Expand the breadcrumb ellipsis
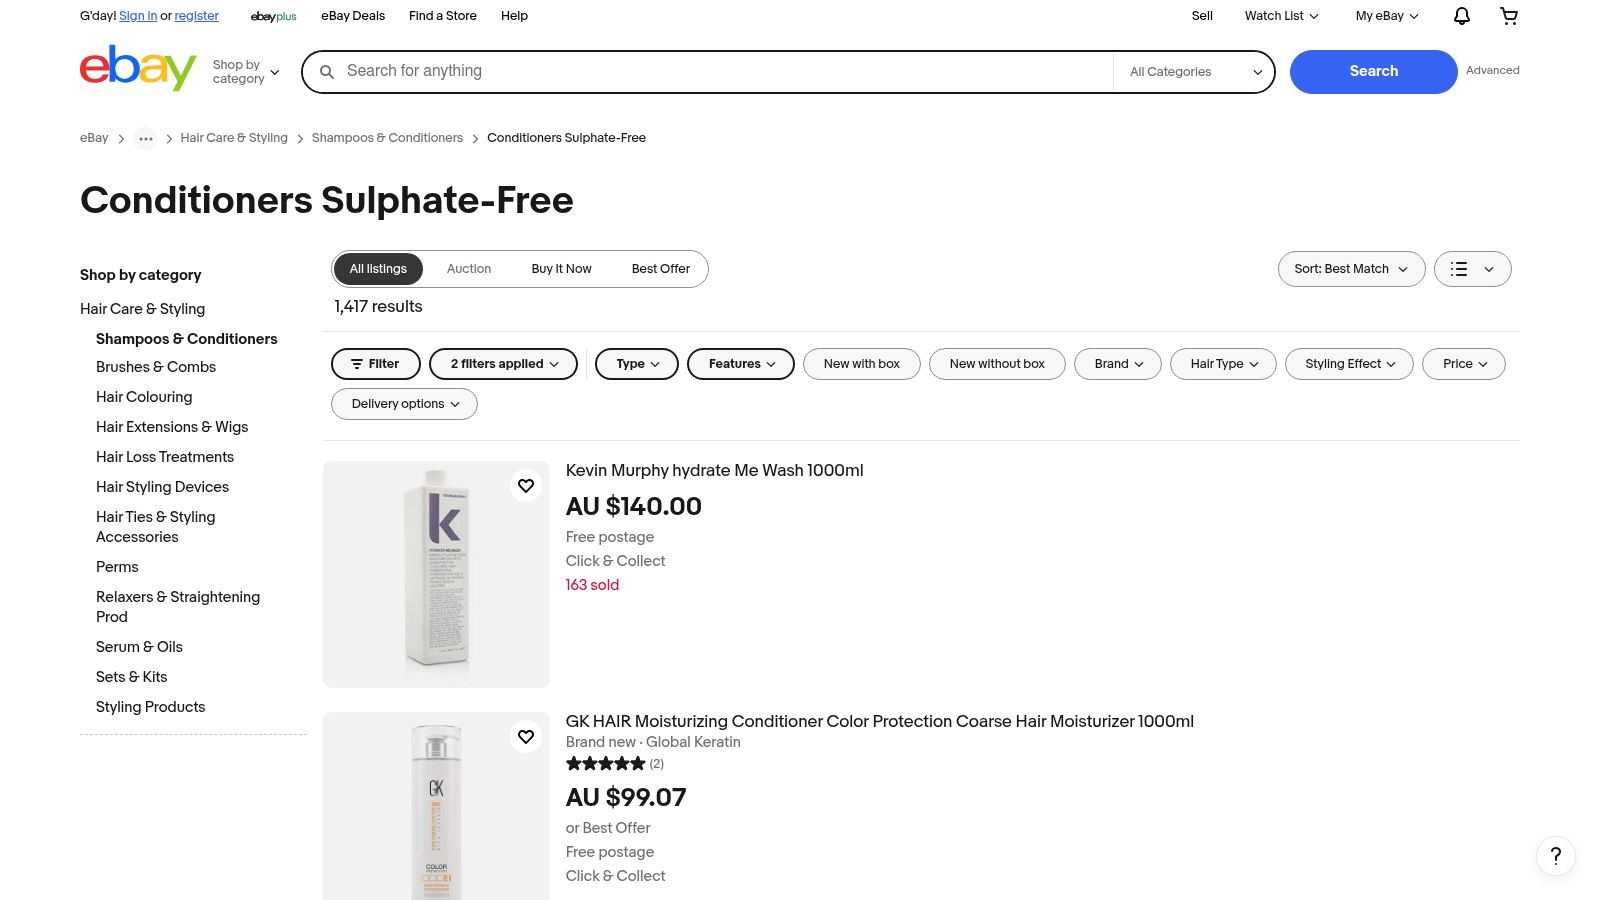Viewport: 1600px width, 900px height. 145,138
